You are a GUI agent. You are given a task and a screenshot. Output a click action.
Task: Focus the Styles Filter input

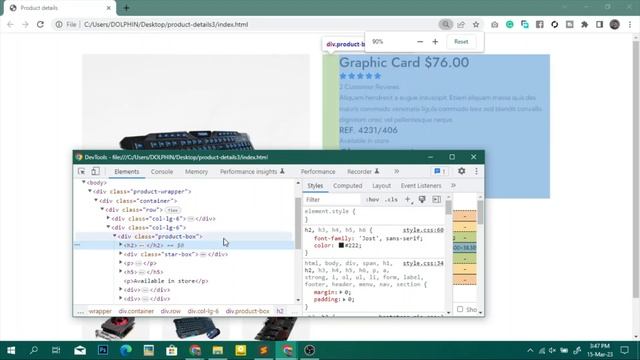coord(333,200)
